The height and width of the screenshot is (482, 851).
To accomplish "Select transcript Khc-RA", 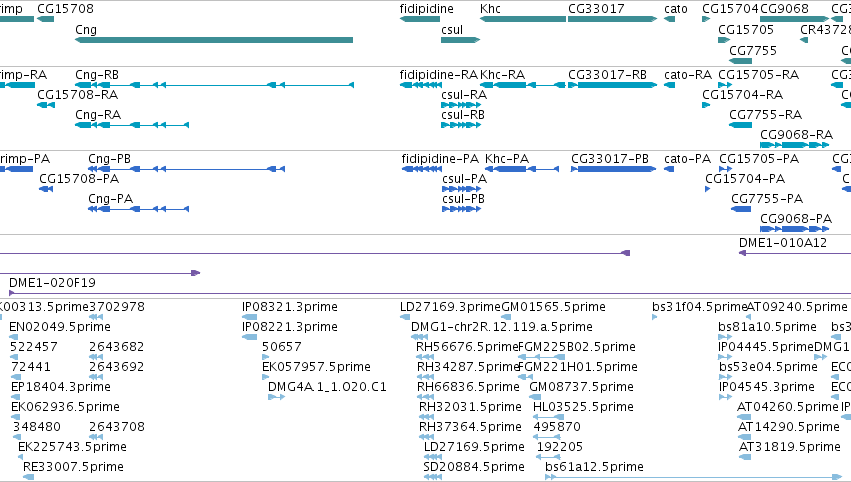I will point(522,85).
